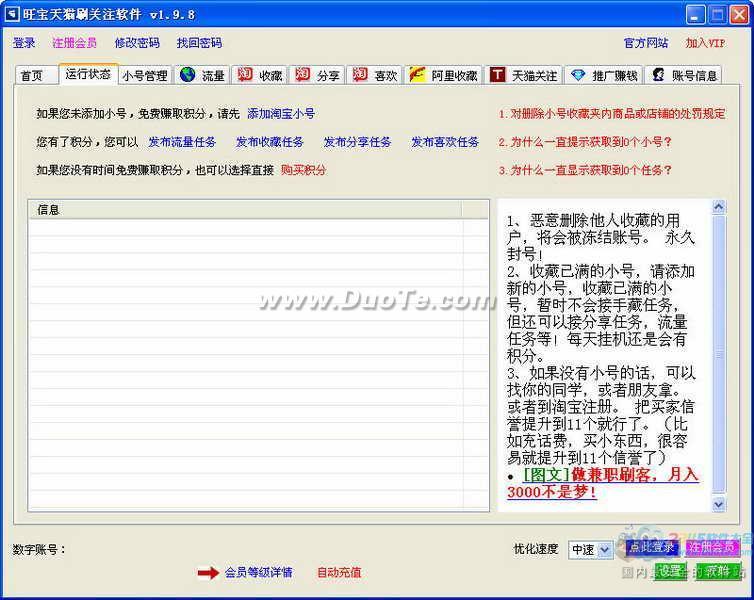The width and height of the screenshot is (754, 600).
Task: Open the 喜欢 tab
Action: coord(375,75)
